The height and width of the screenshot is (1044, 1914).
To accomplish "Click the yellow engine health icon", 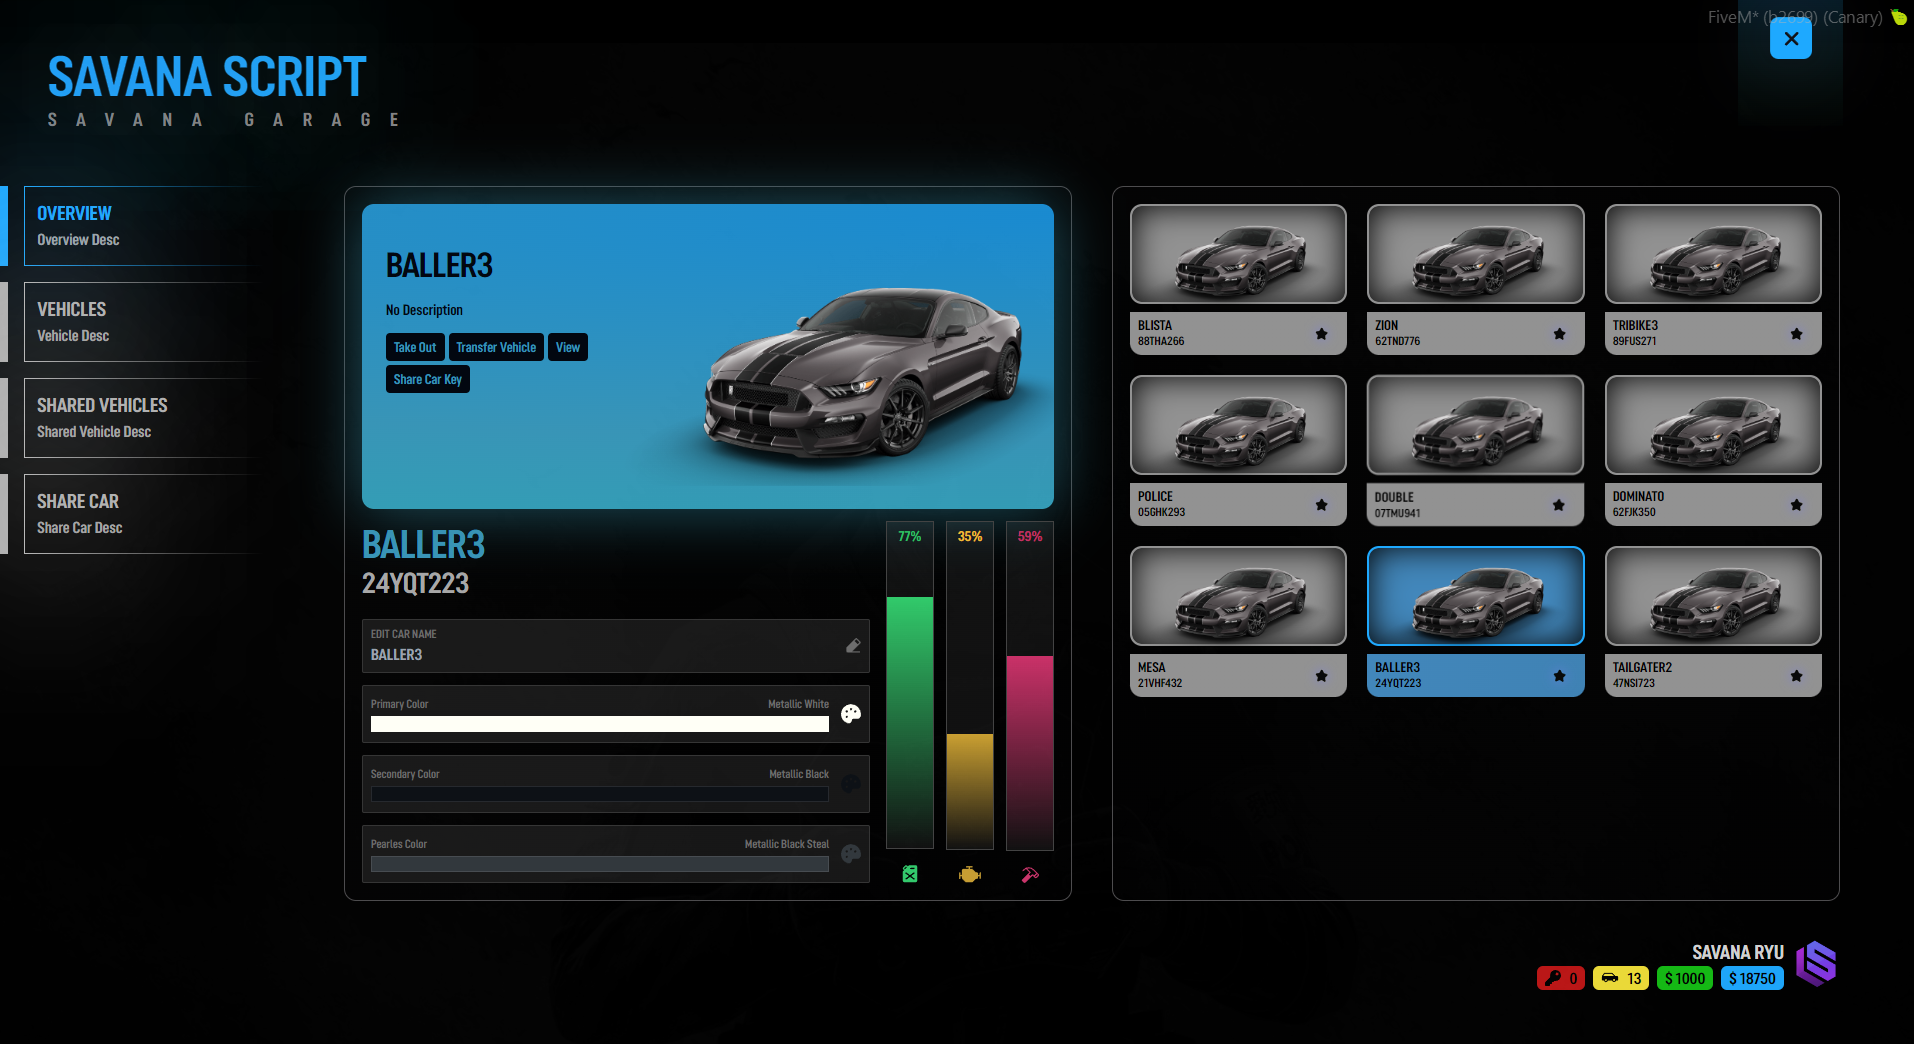I will (x=970, y=875).
